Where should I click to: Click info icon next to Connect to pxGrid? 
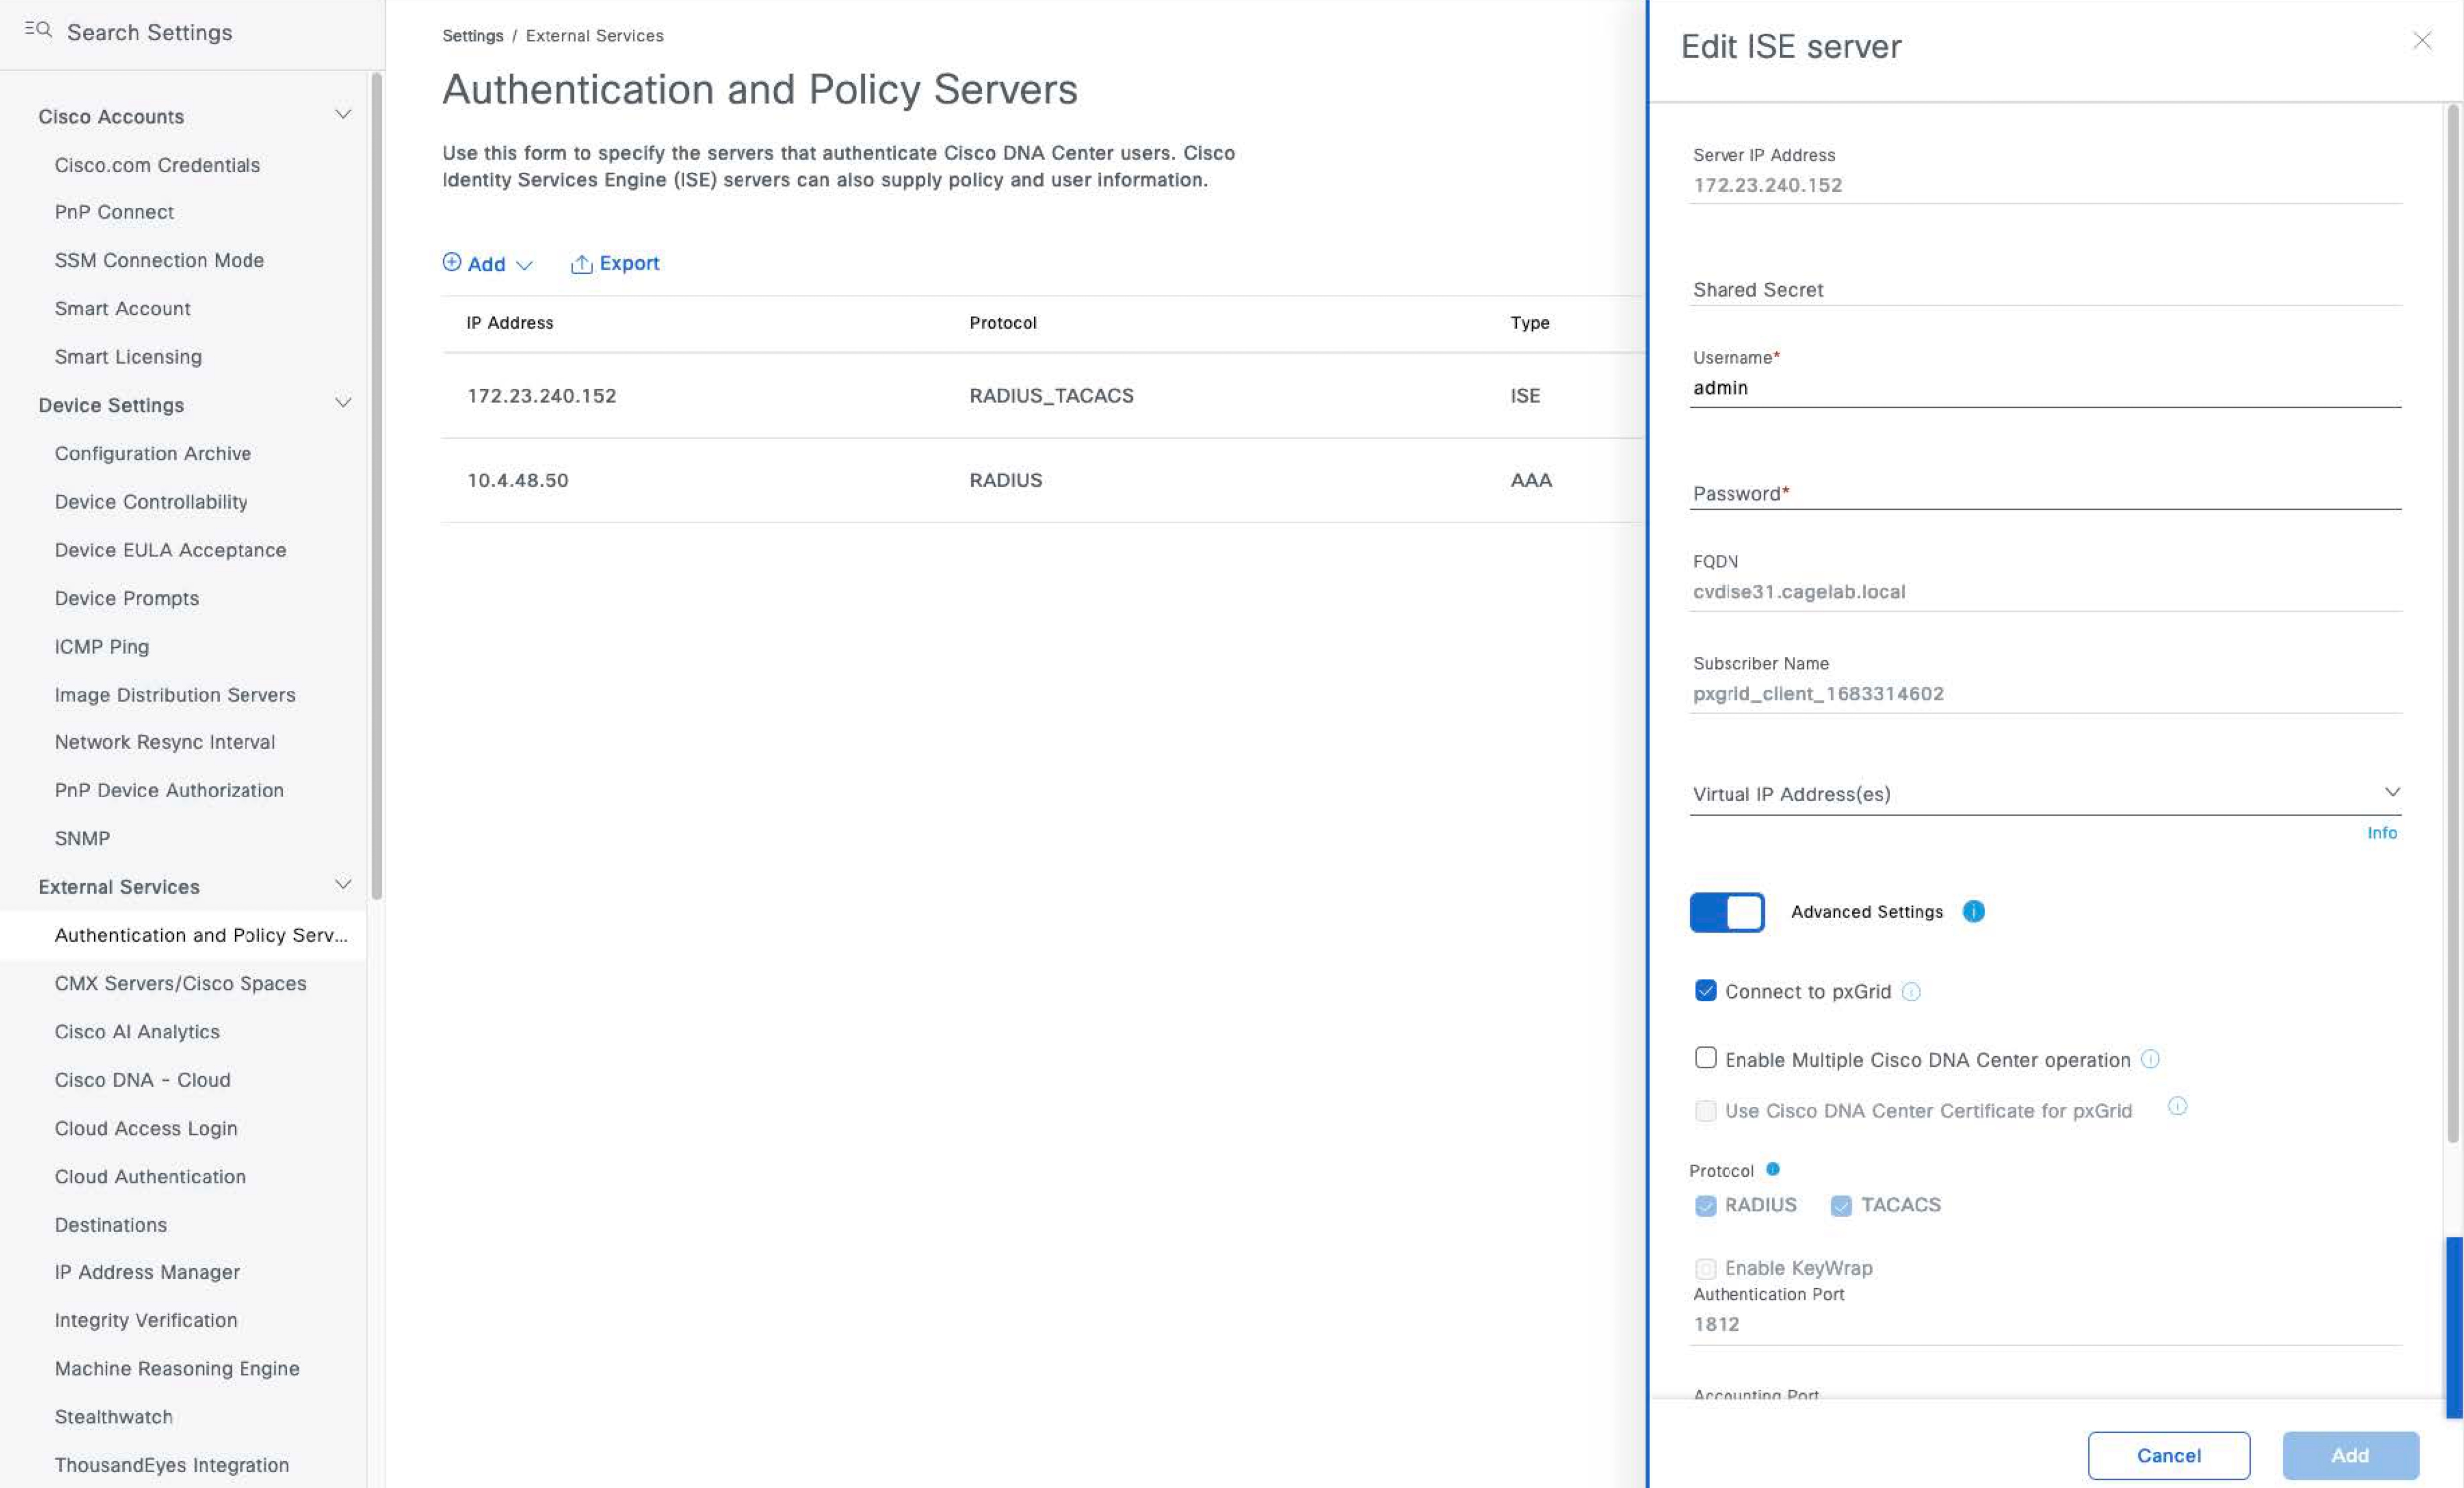1911,991
